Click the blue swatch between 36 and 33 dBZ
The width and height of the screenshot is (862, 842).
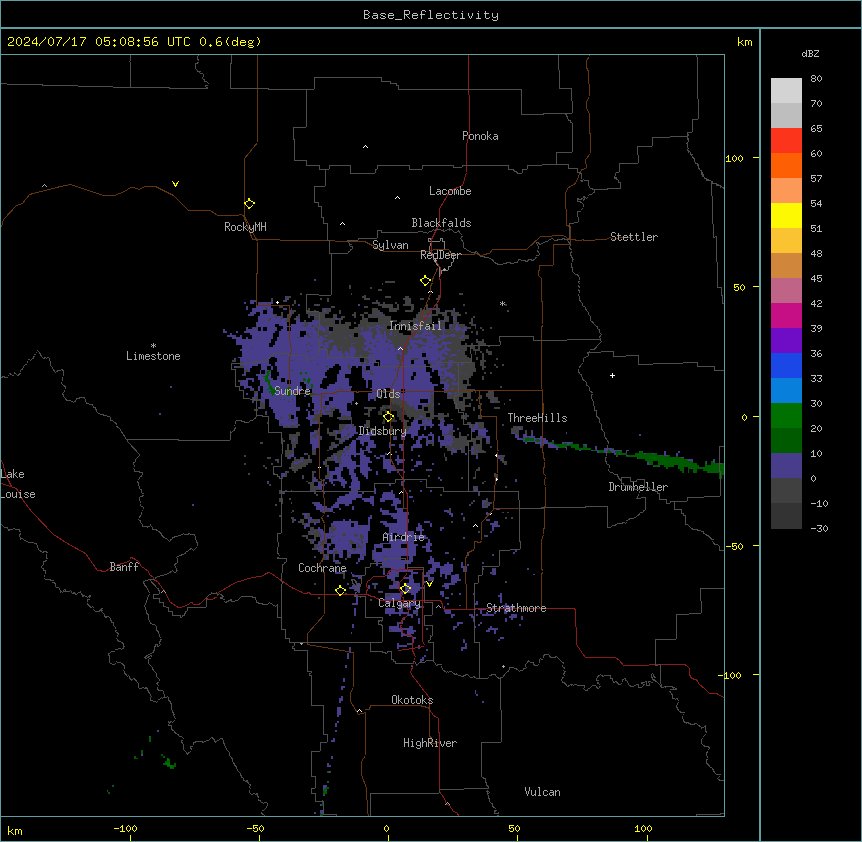pyautogui.click(x=786, y=365)
